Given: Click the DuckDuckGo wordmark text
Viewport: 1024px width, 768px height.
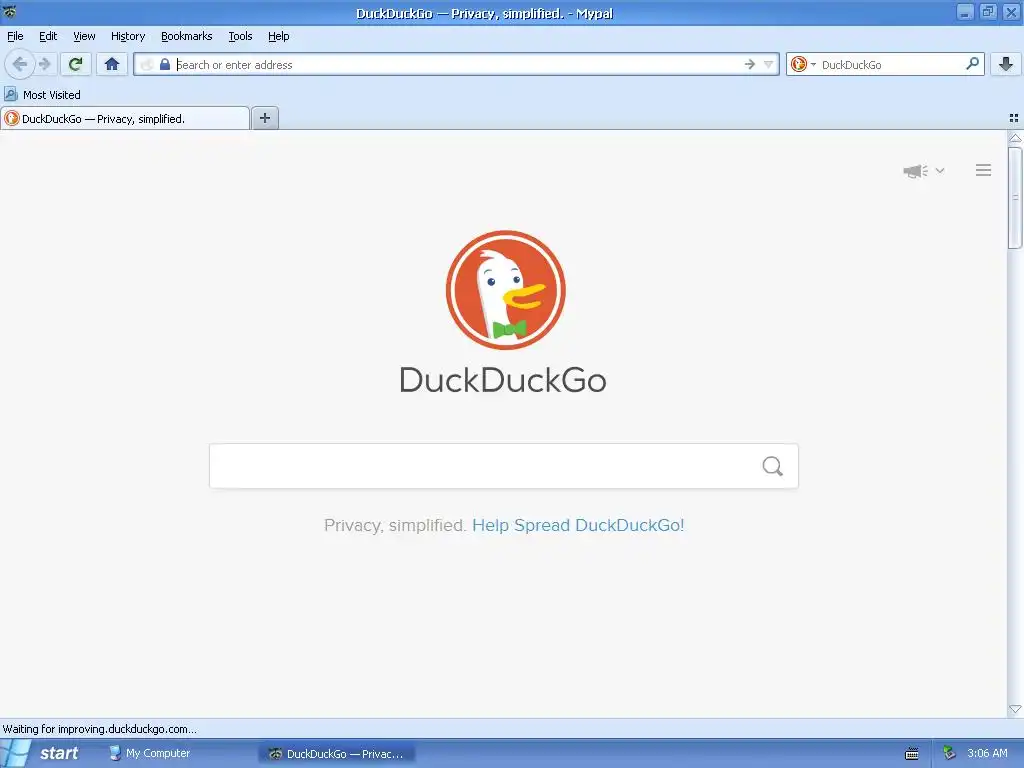Looking at the screenshot, I should pos(503,380).
